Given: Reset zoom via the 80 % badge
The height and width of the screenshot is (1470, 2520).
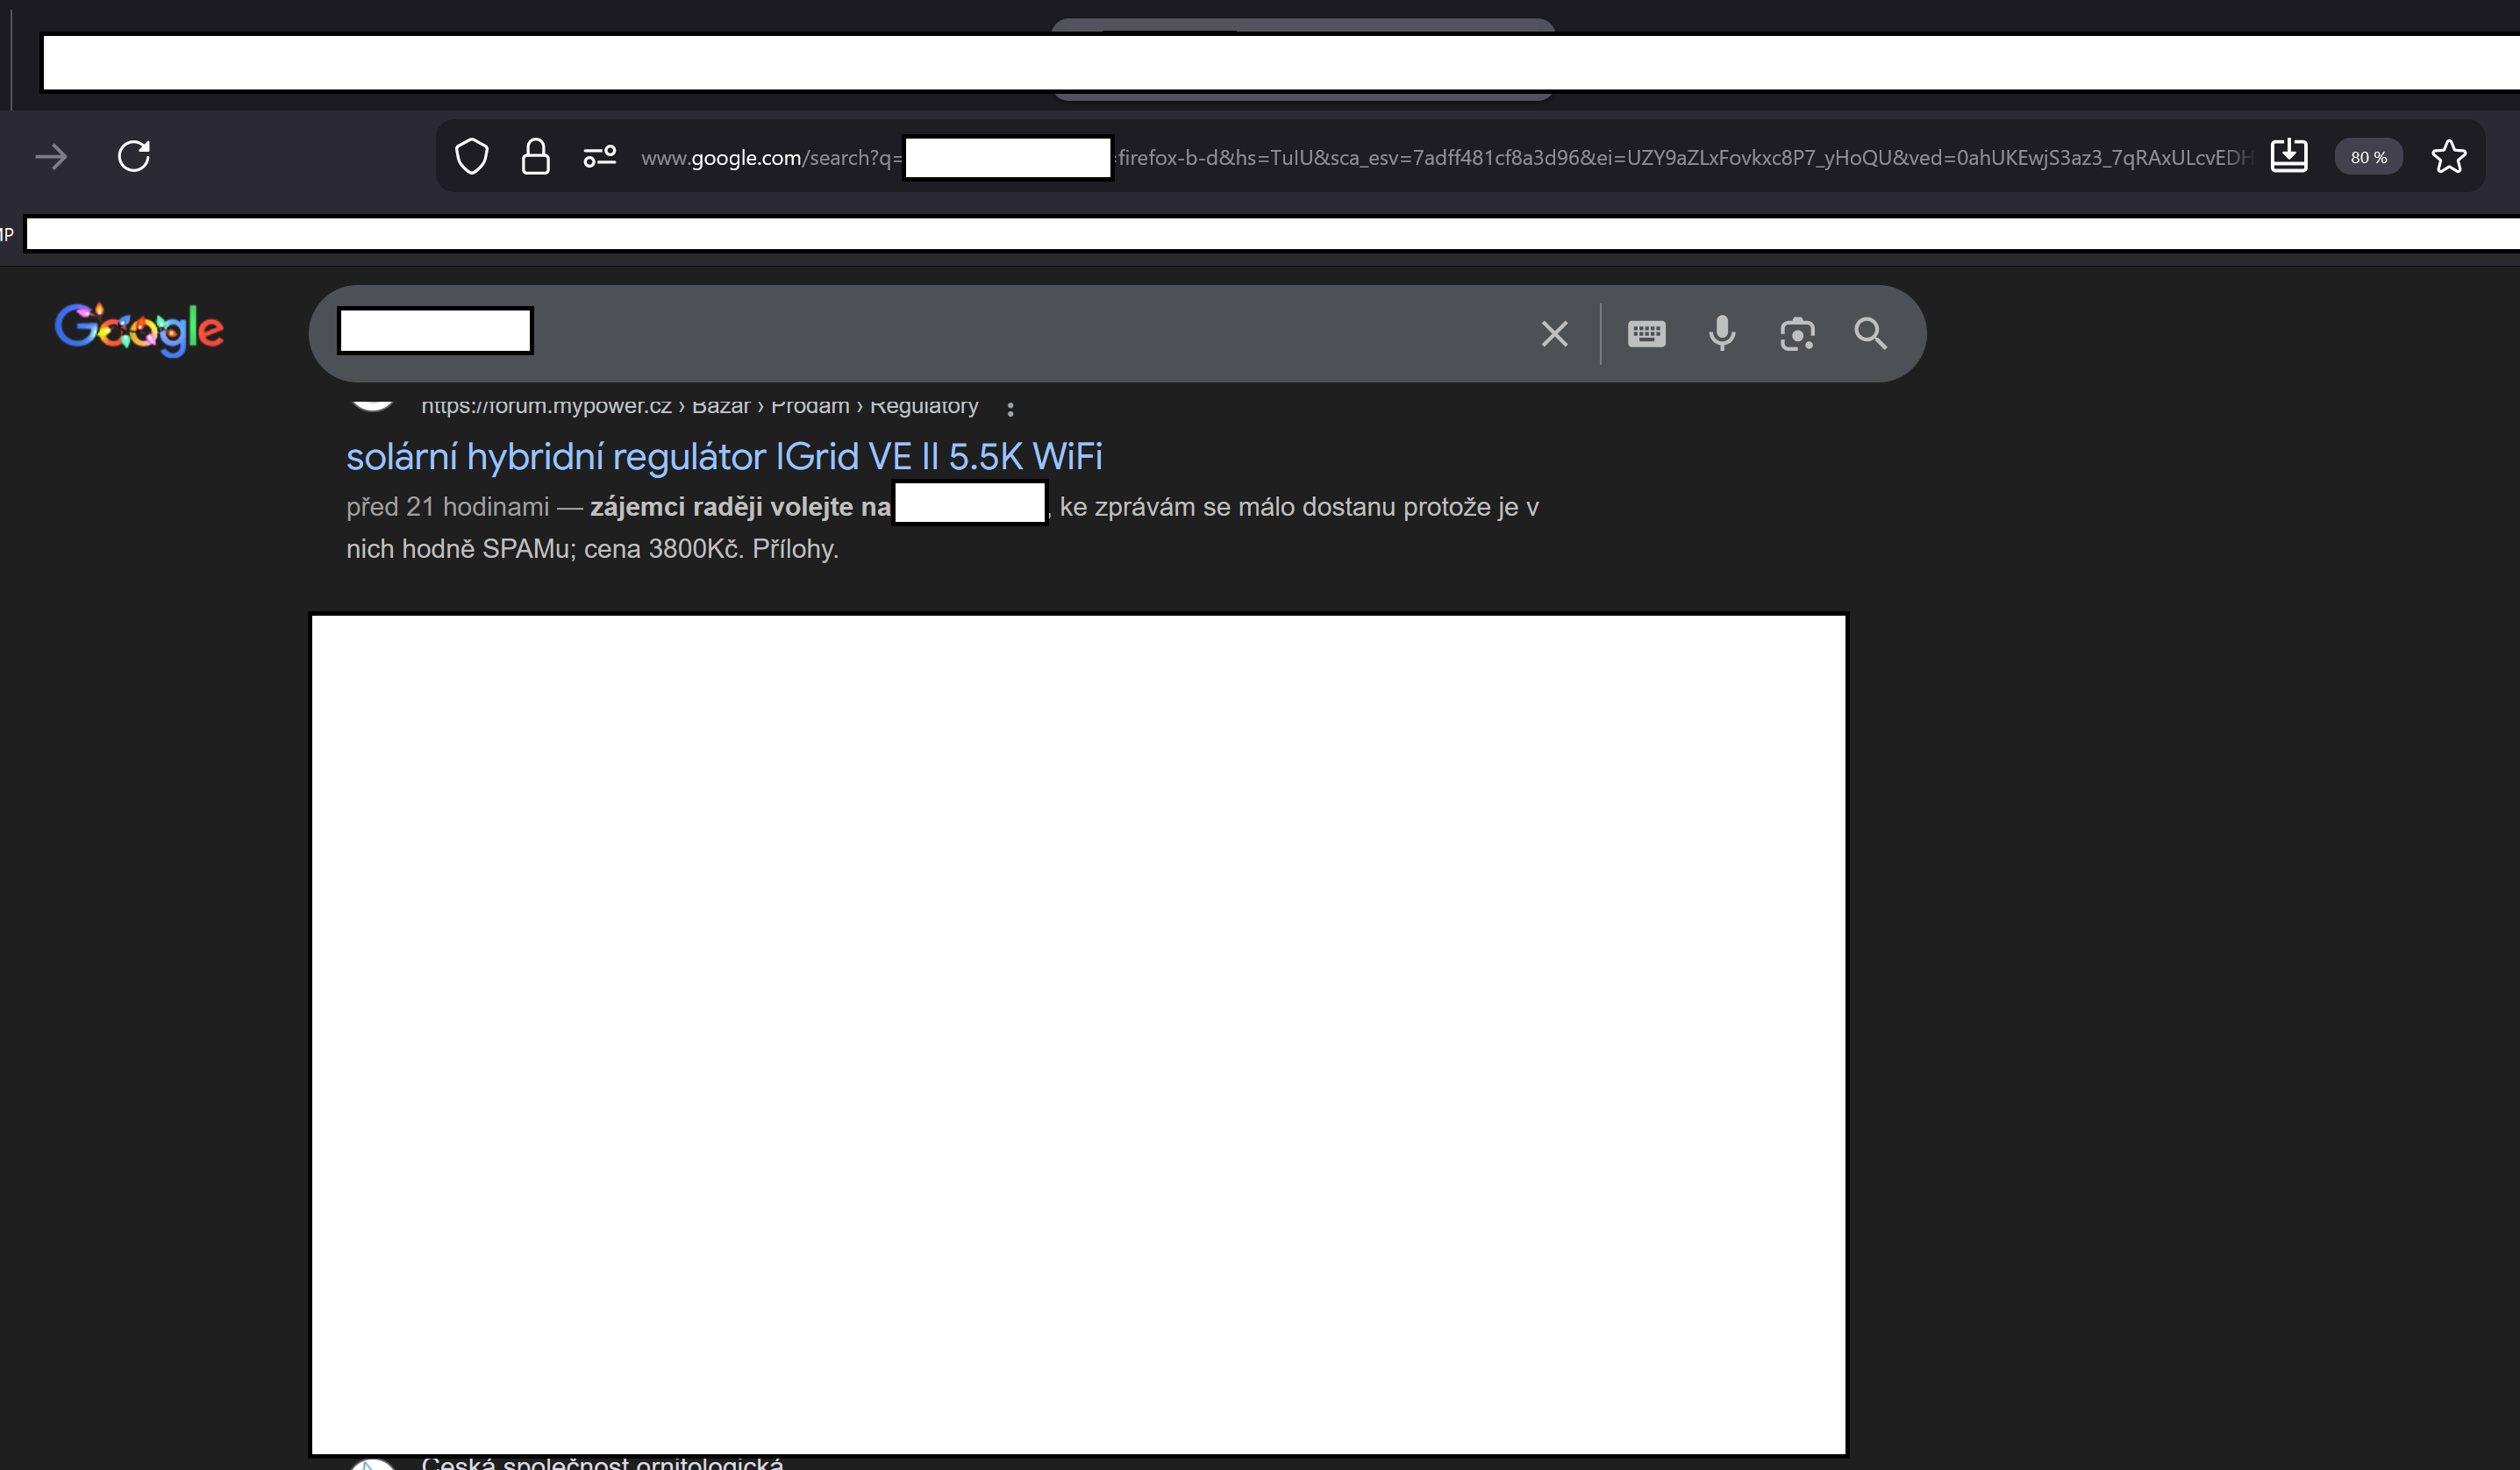Looking at the screenshot, I should point(2367,157).
